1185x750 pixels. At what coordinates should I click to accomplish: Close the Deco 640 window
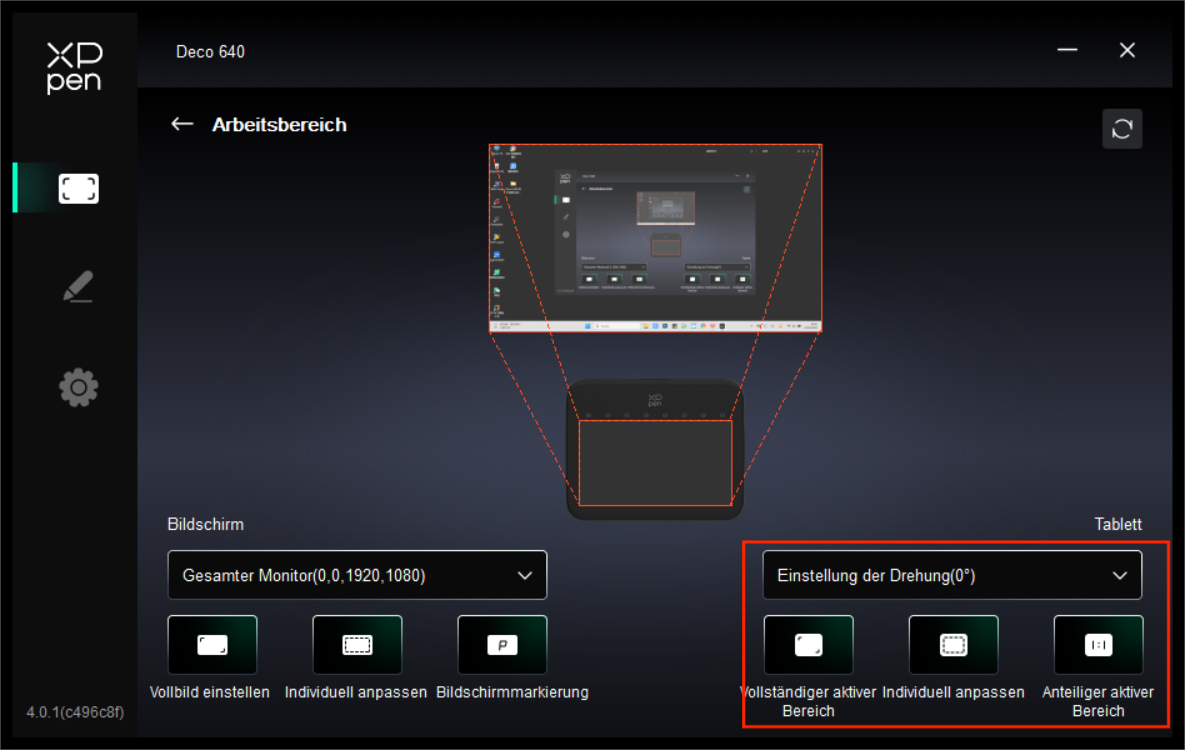(1127, 50)
